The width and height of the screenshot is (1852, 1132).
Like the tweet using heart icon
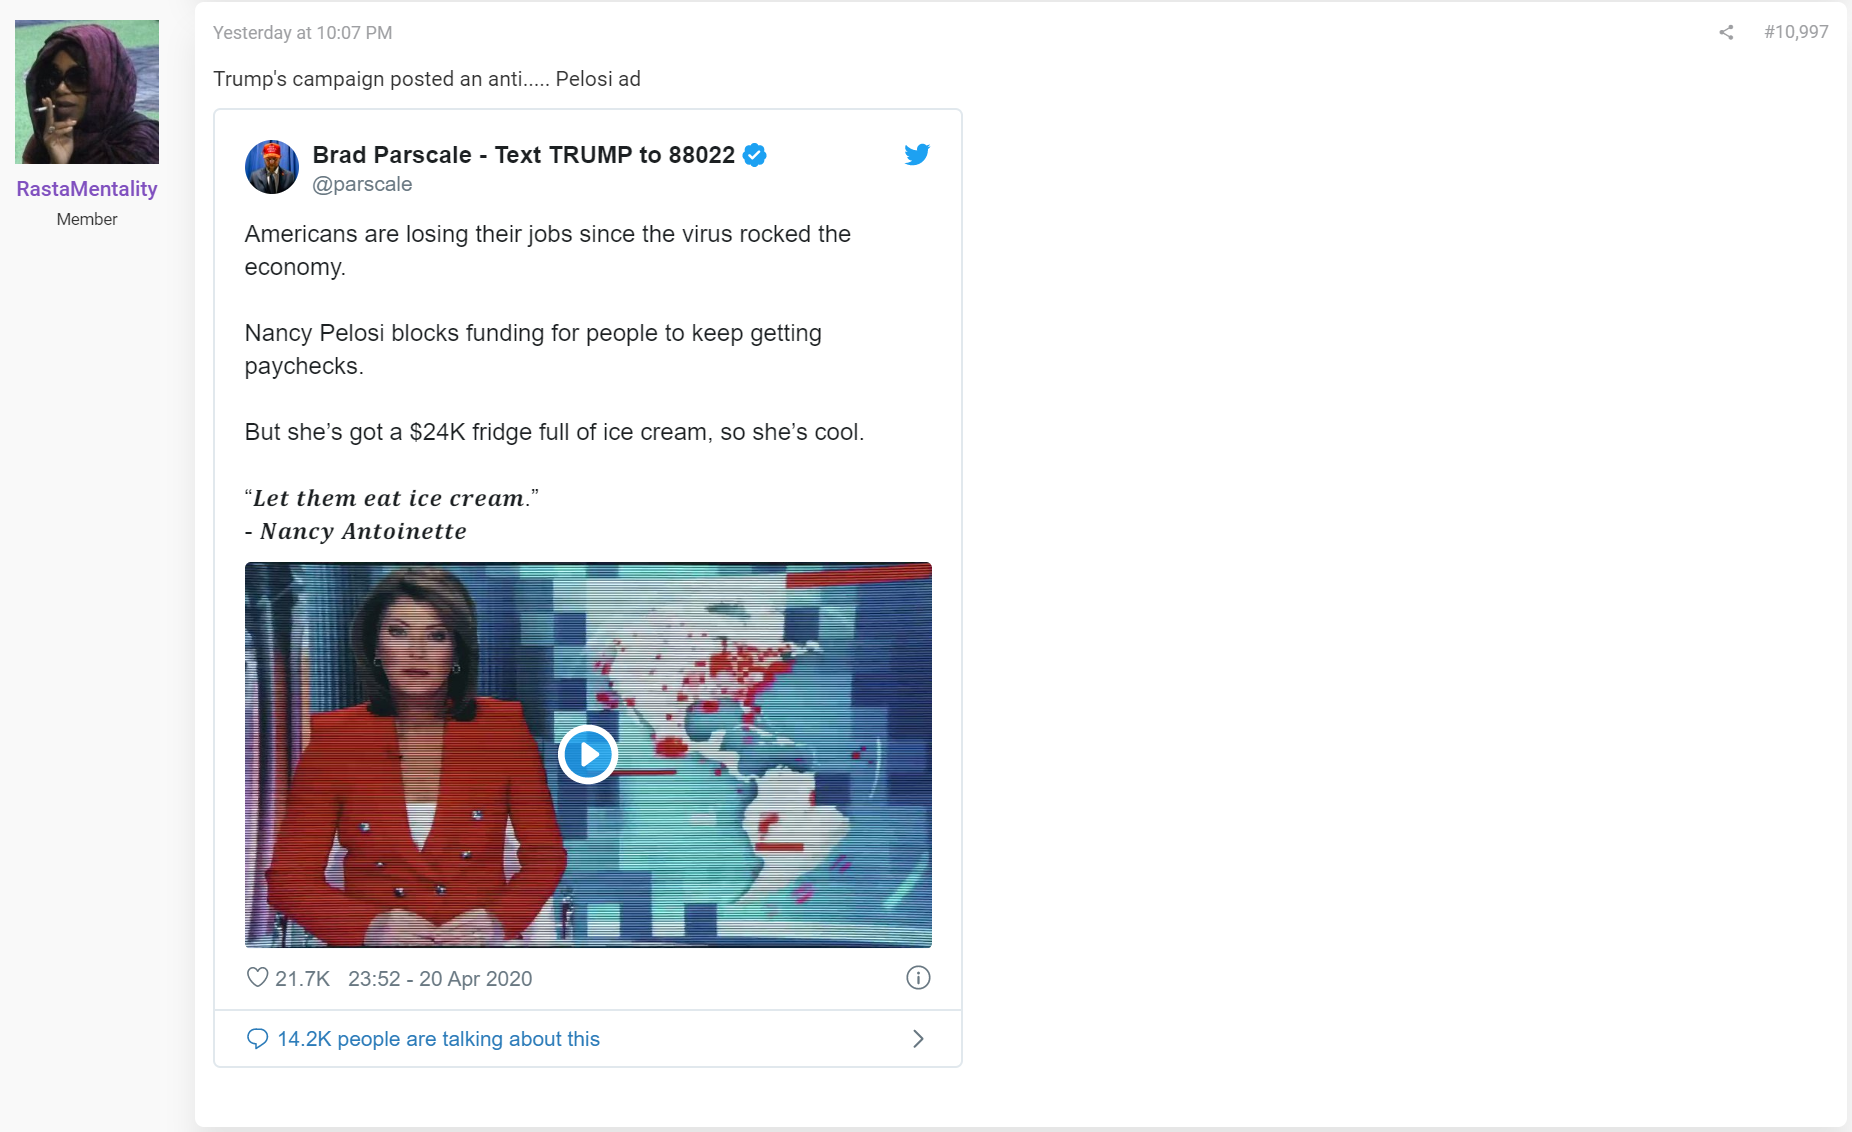click(x=257, y=978)
